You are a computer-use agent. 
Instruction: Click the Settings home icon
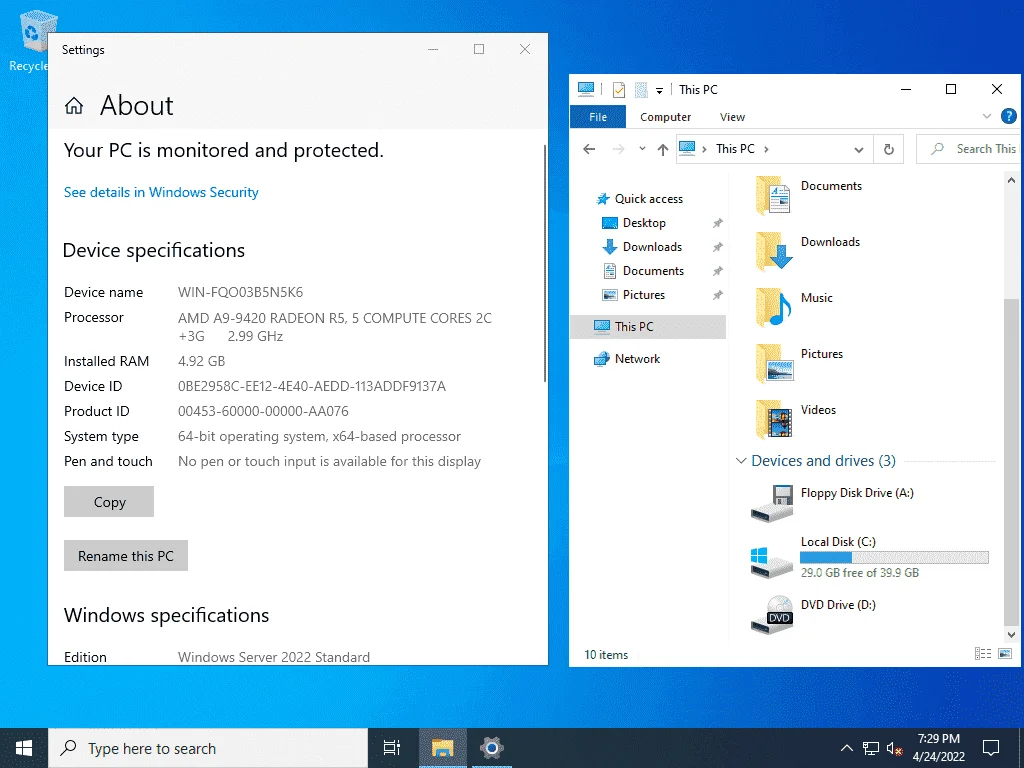click(74, 106)
